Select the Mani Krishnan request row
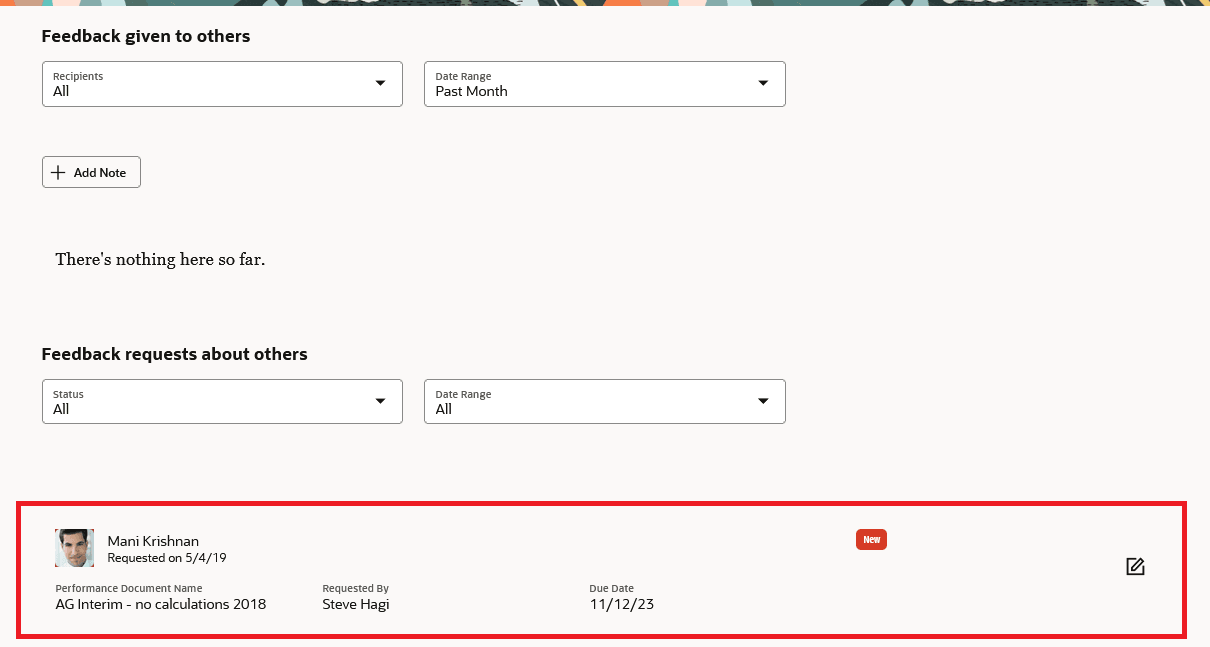The image size is (1210, 647). coord(600,570)
